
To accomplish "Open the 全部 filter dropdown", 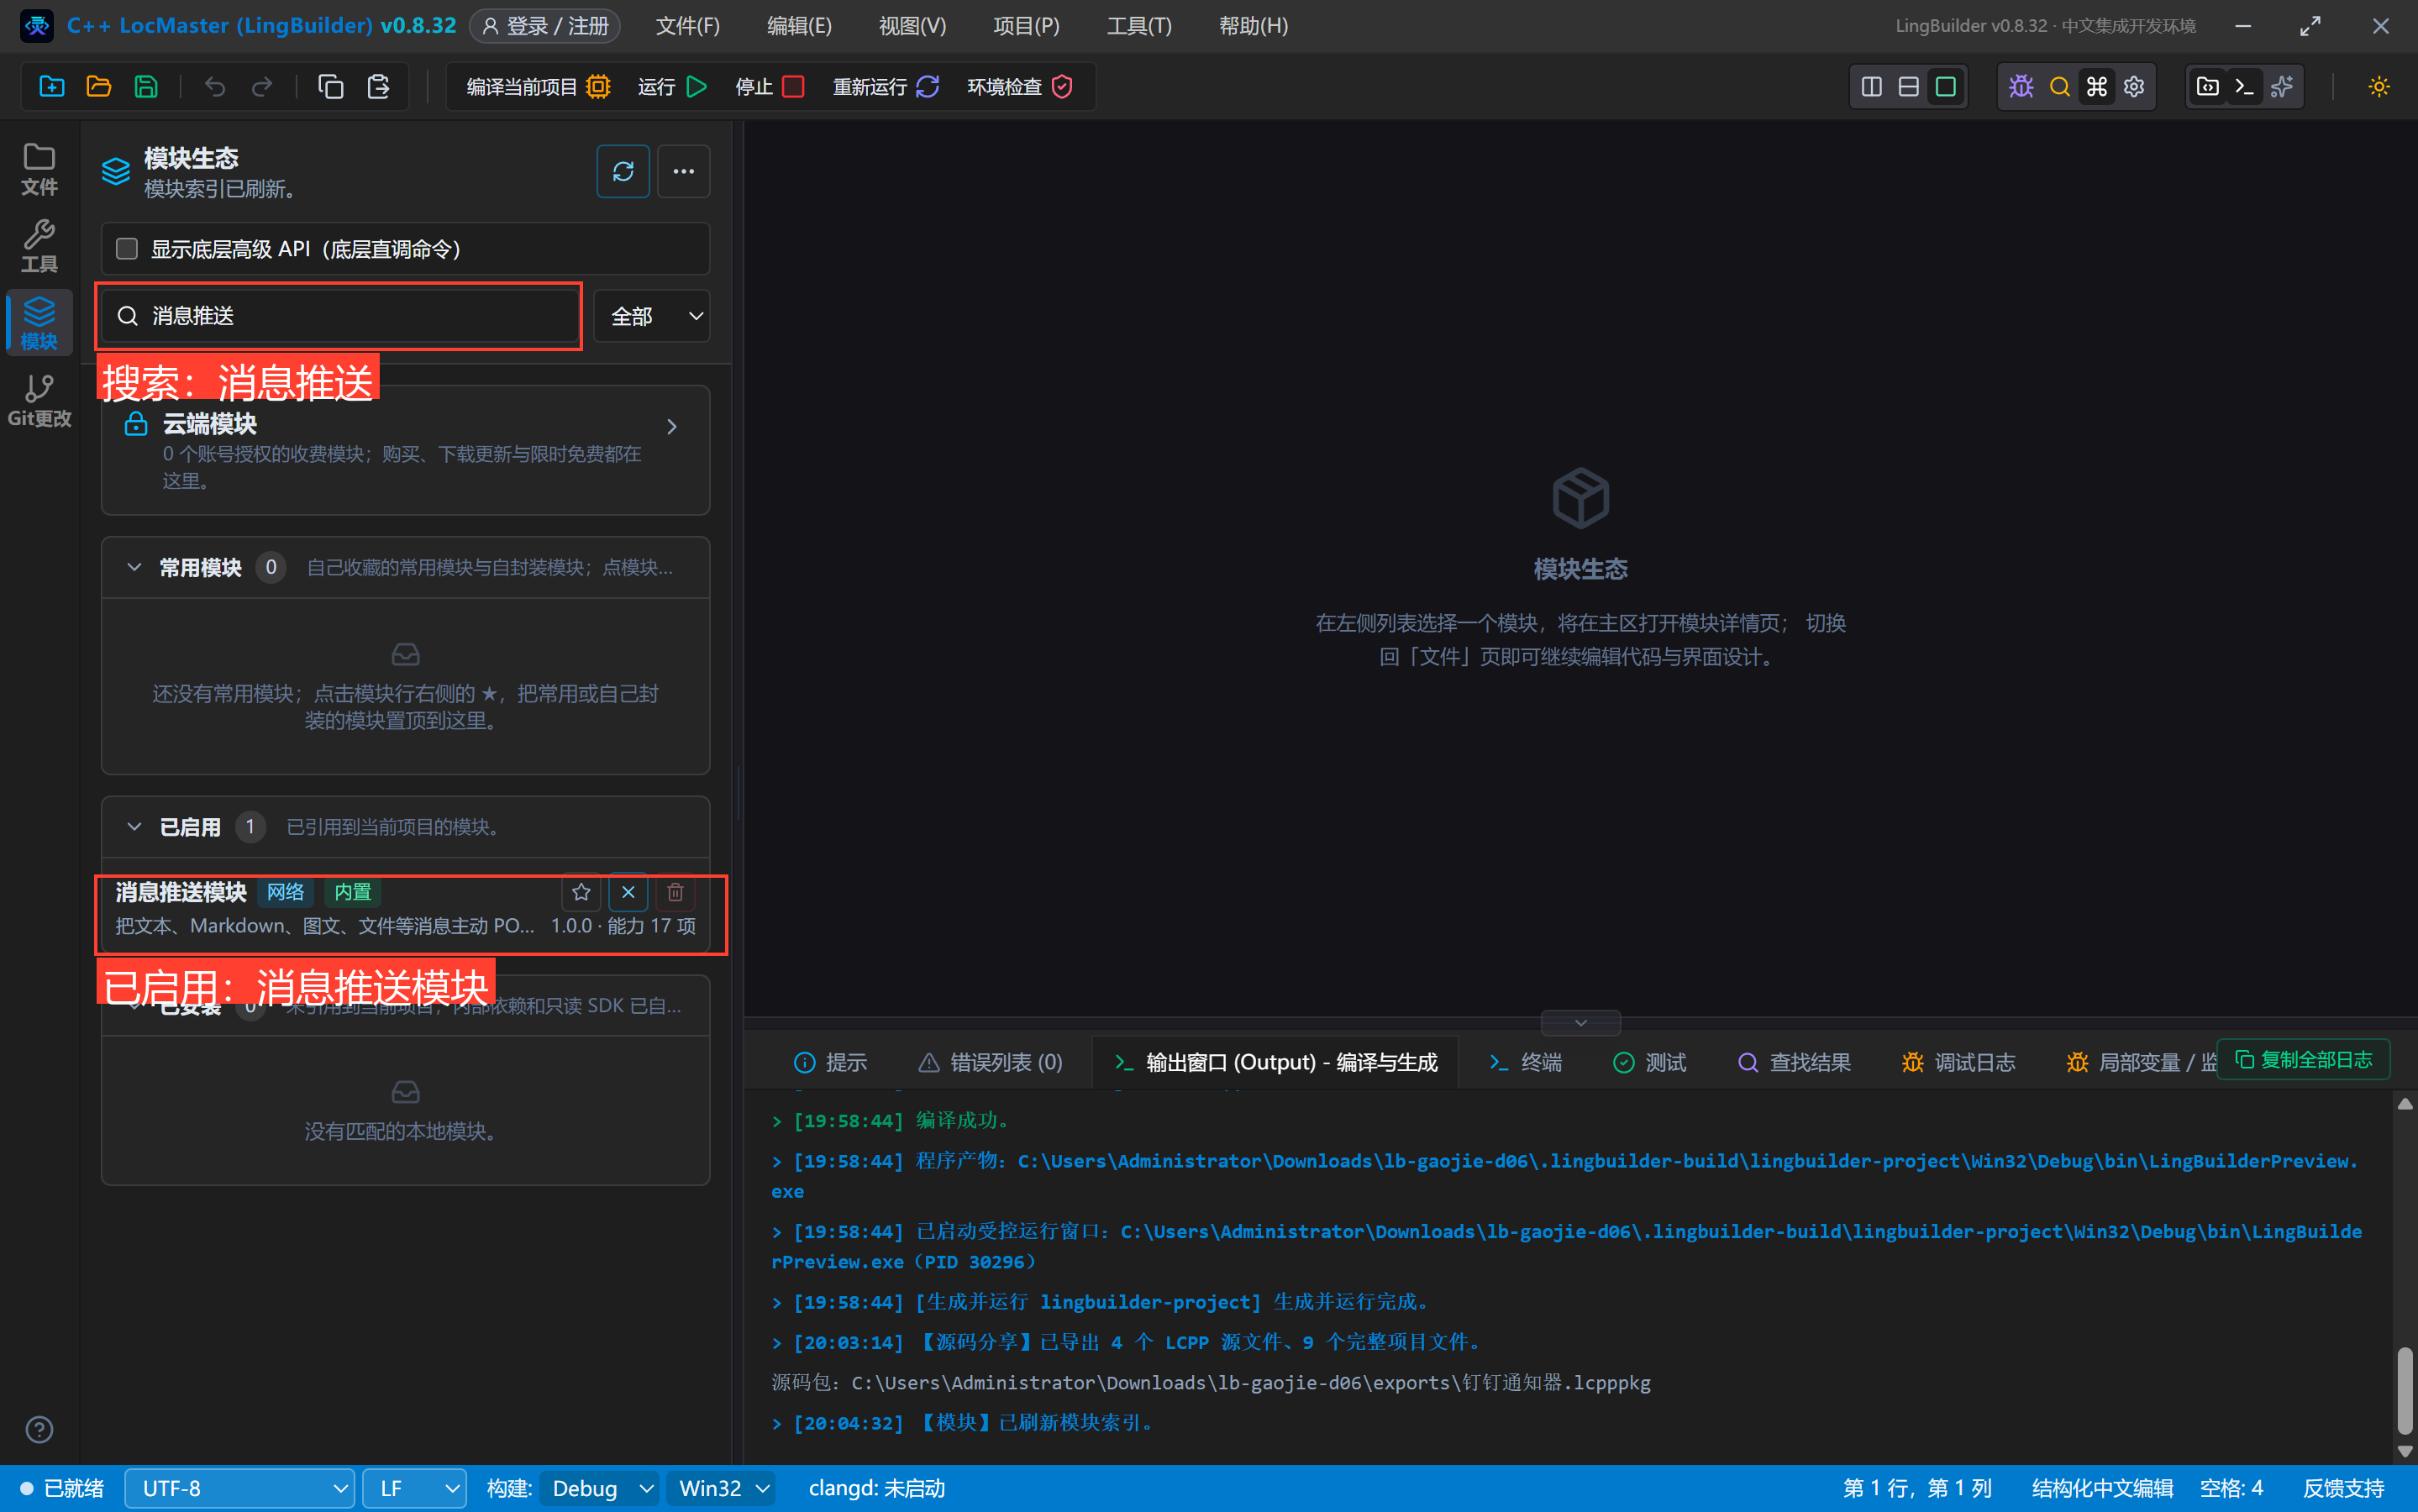I will 652,316.
